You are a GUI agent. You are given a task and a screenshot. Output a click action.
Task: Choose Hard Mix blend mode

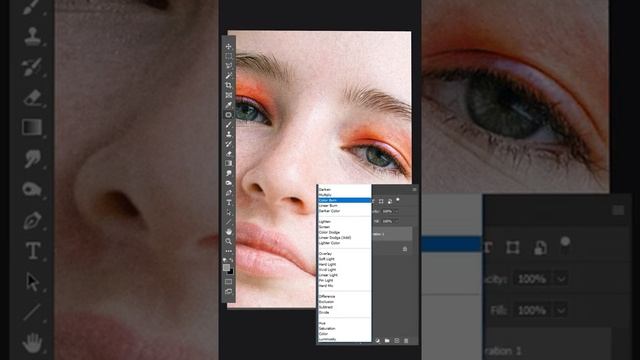point(326,286)
